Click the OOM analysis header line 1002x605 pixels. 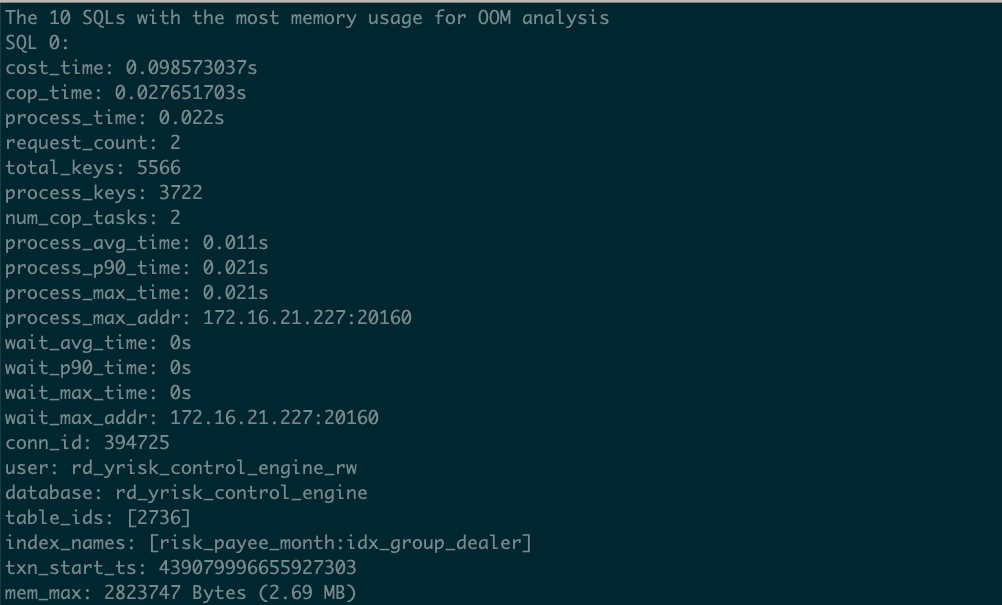tap(307, 18)
